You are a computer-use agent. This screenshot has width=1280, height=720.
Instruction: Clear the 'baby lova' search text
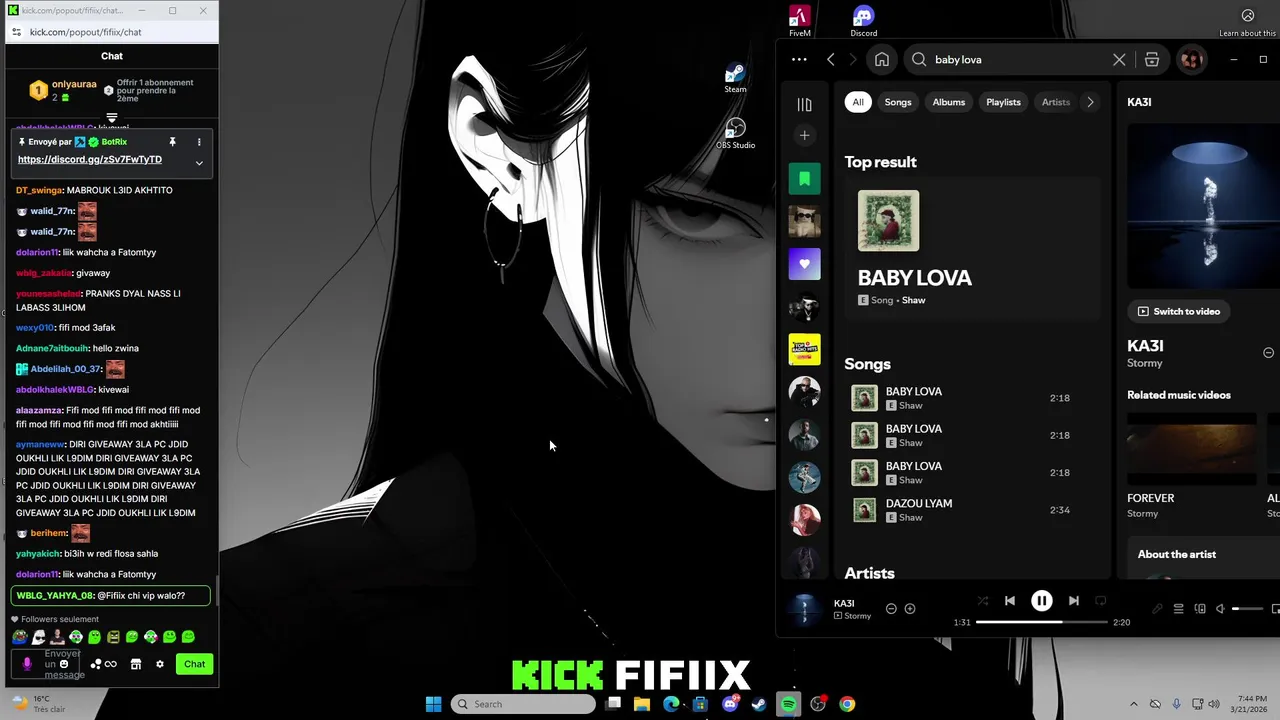(x=1119, y=60)
